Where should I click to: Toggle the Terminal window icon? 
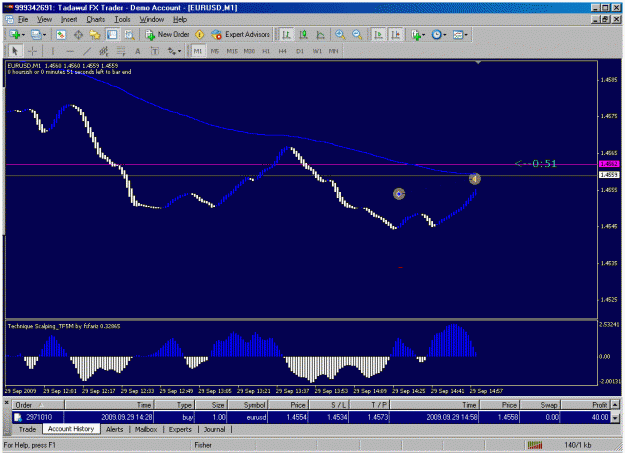point(112,35)
